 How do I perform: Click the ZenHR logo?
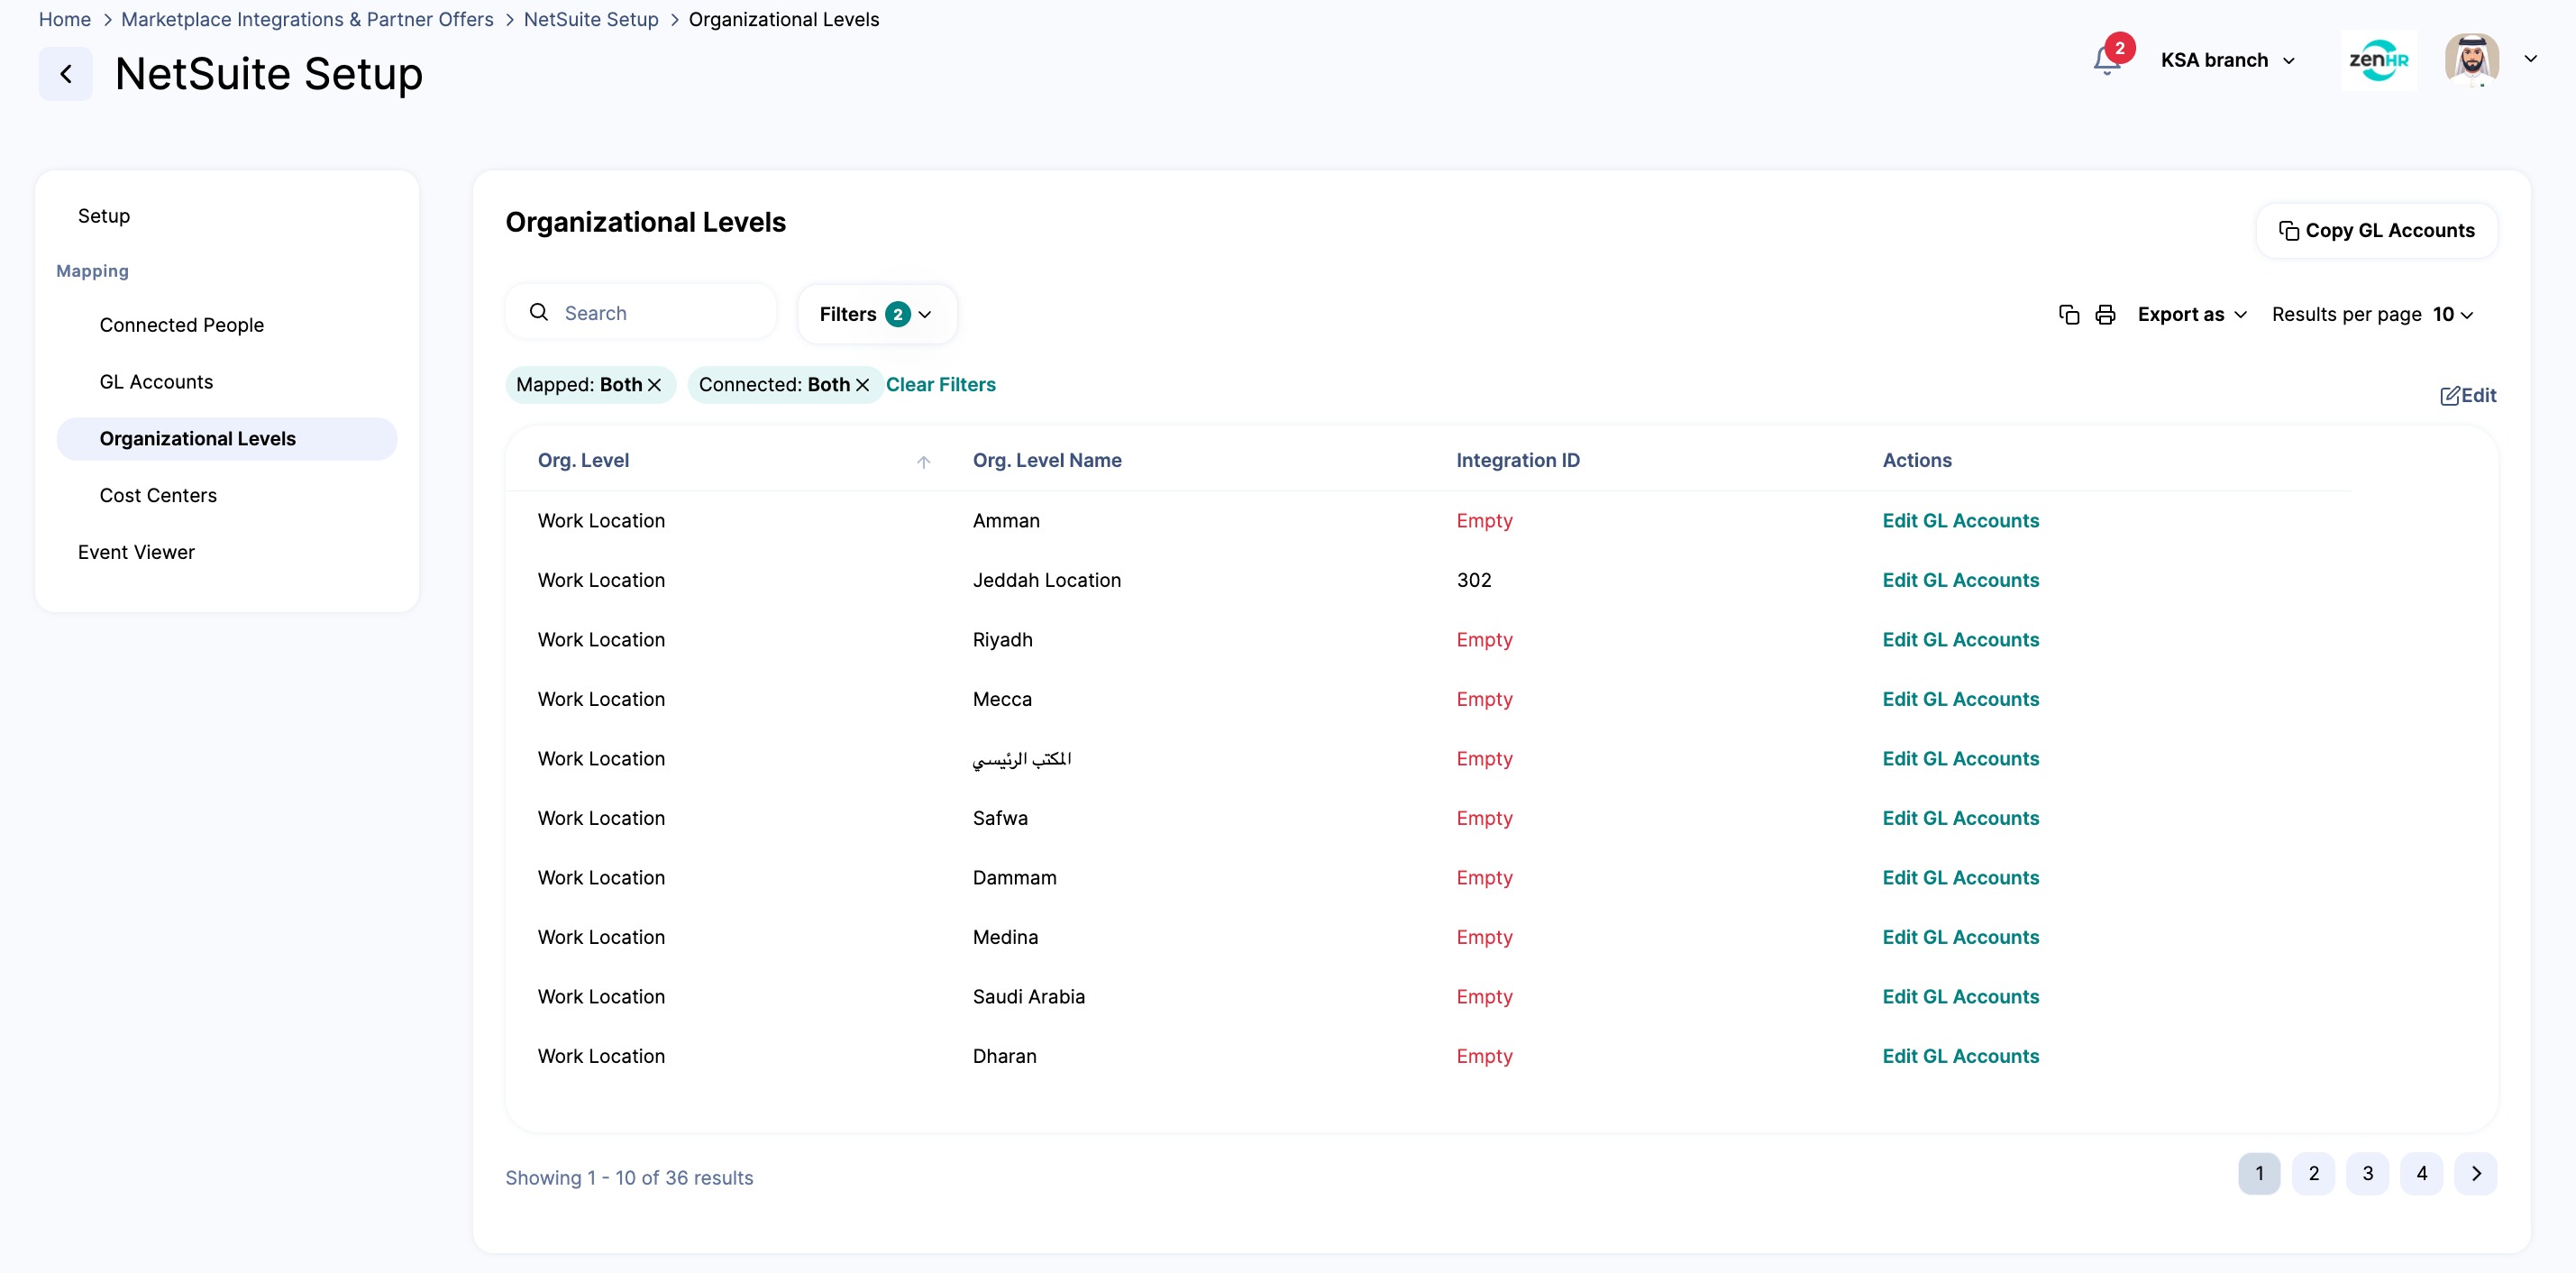2378,60
